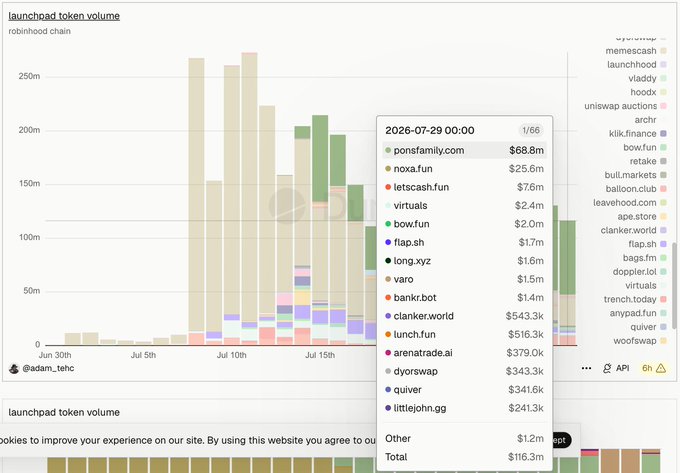This screenshot has width=680, height=473.
Task: Toggle the hoodx legend series
Action: point(648,92)
